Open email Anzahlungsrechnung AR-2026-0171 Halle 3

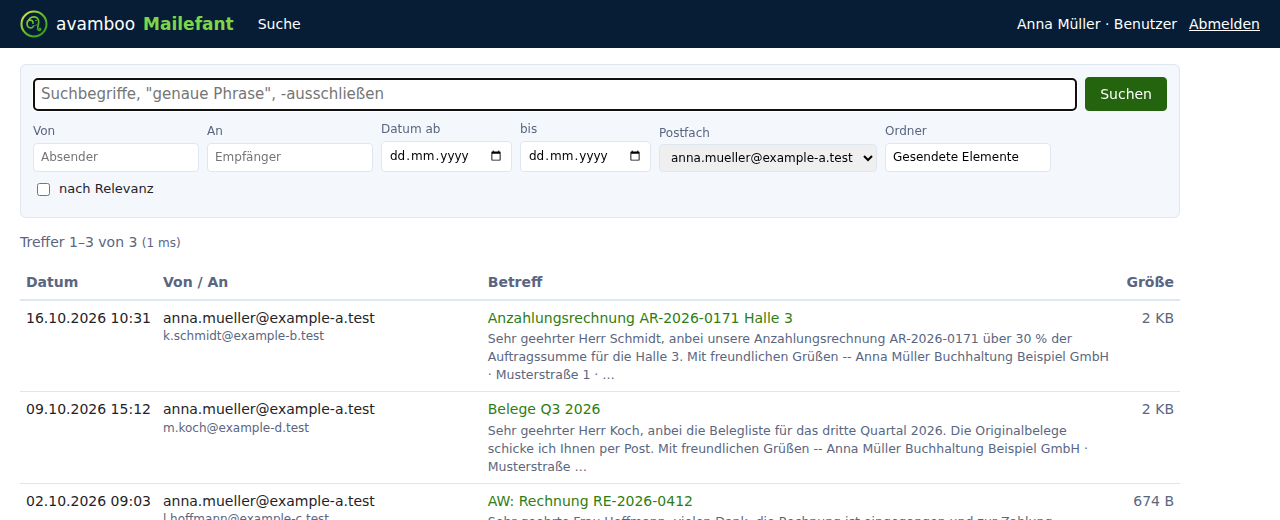(x=640, y=318)
